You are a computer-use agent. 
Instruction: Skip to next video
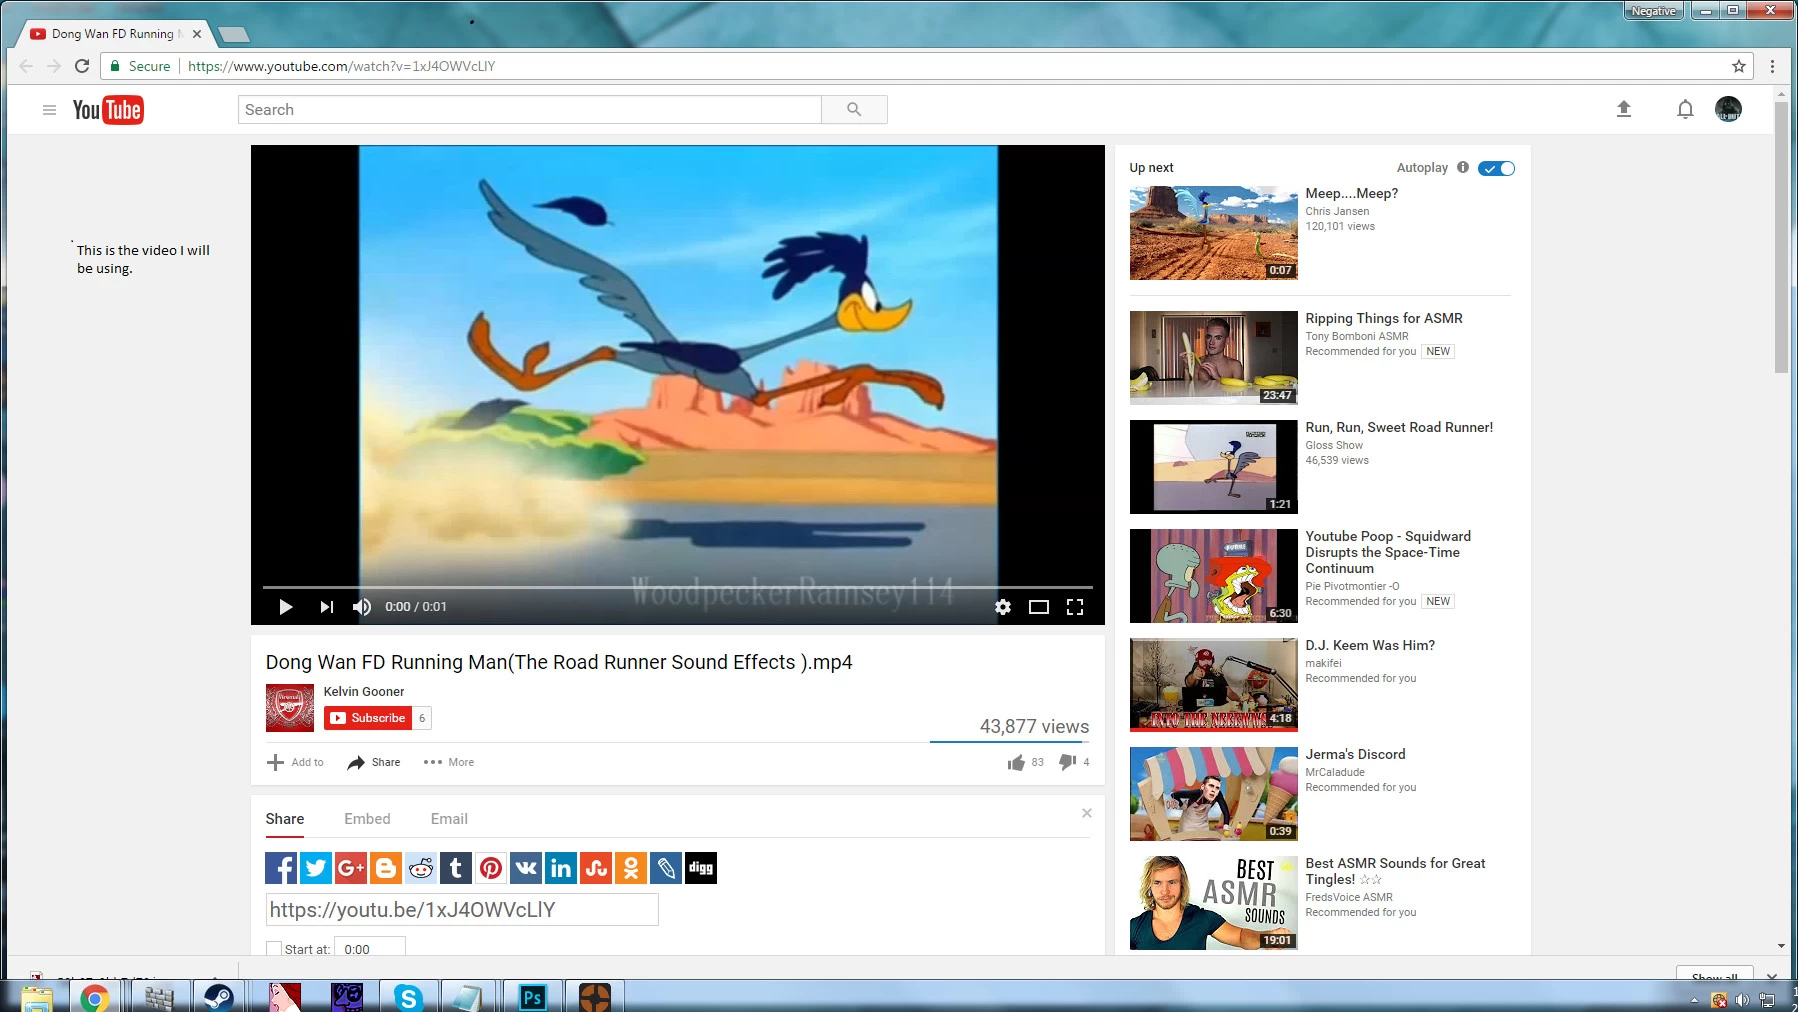(326, 607)
